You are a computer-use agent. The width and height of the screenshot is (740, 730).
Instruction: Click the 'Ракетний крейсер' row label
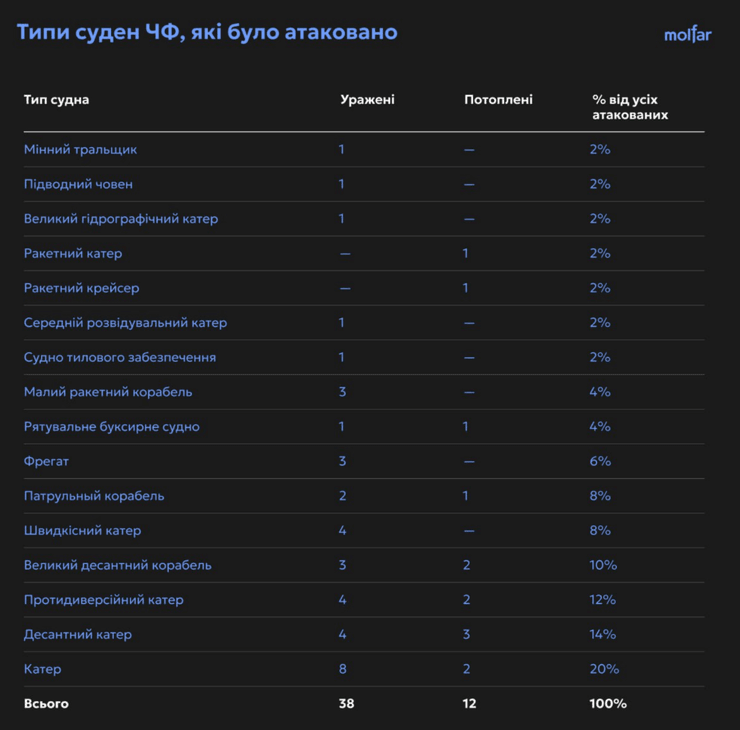pyautogui.click(x=81, y=288)
